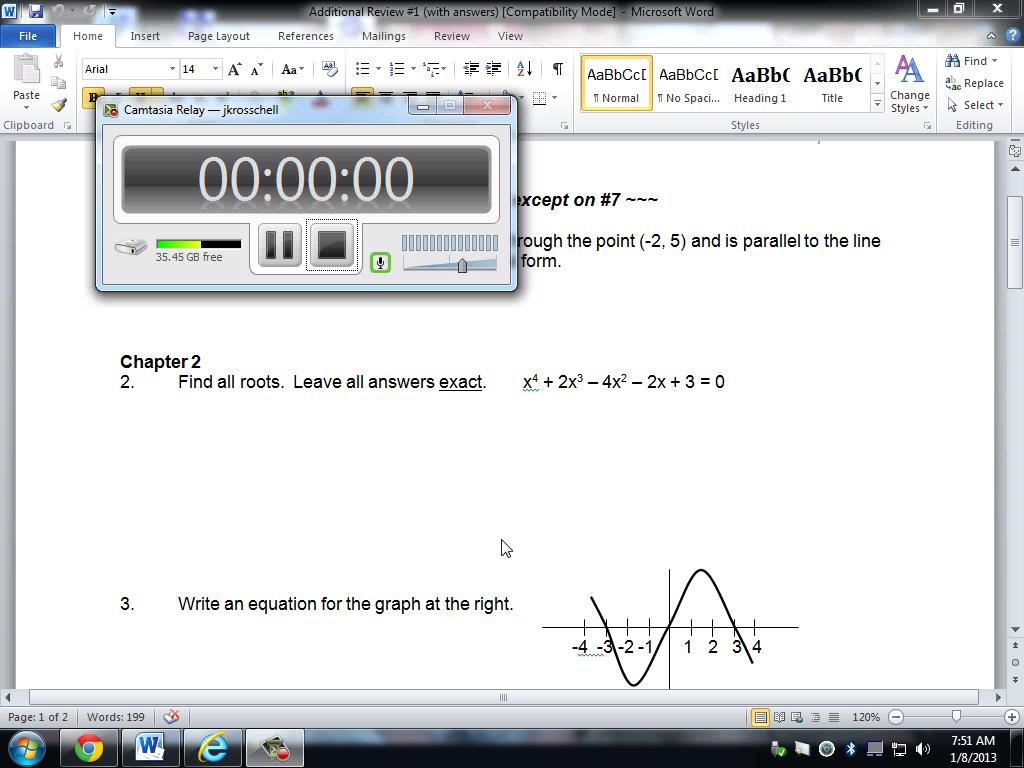The height and width of the screenshot is (768, 1024).
Task: Click the Paste clipboard icon
Action: click(x=26, y=71)
